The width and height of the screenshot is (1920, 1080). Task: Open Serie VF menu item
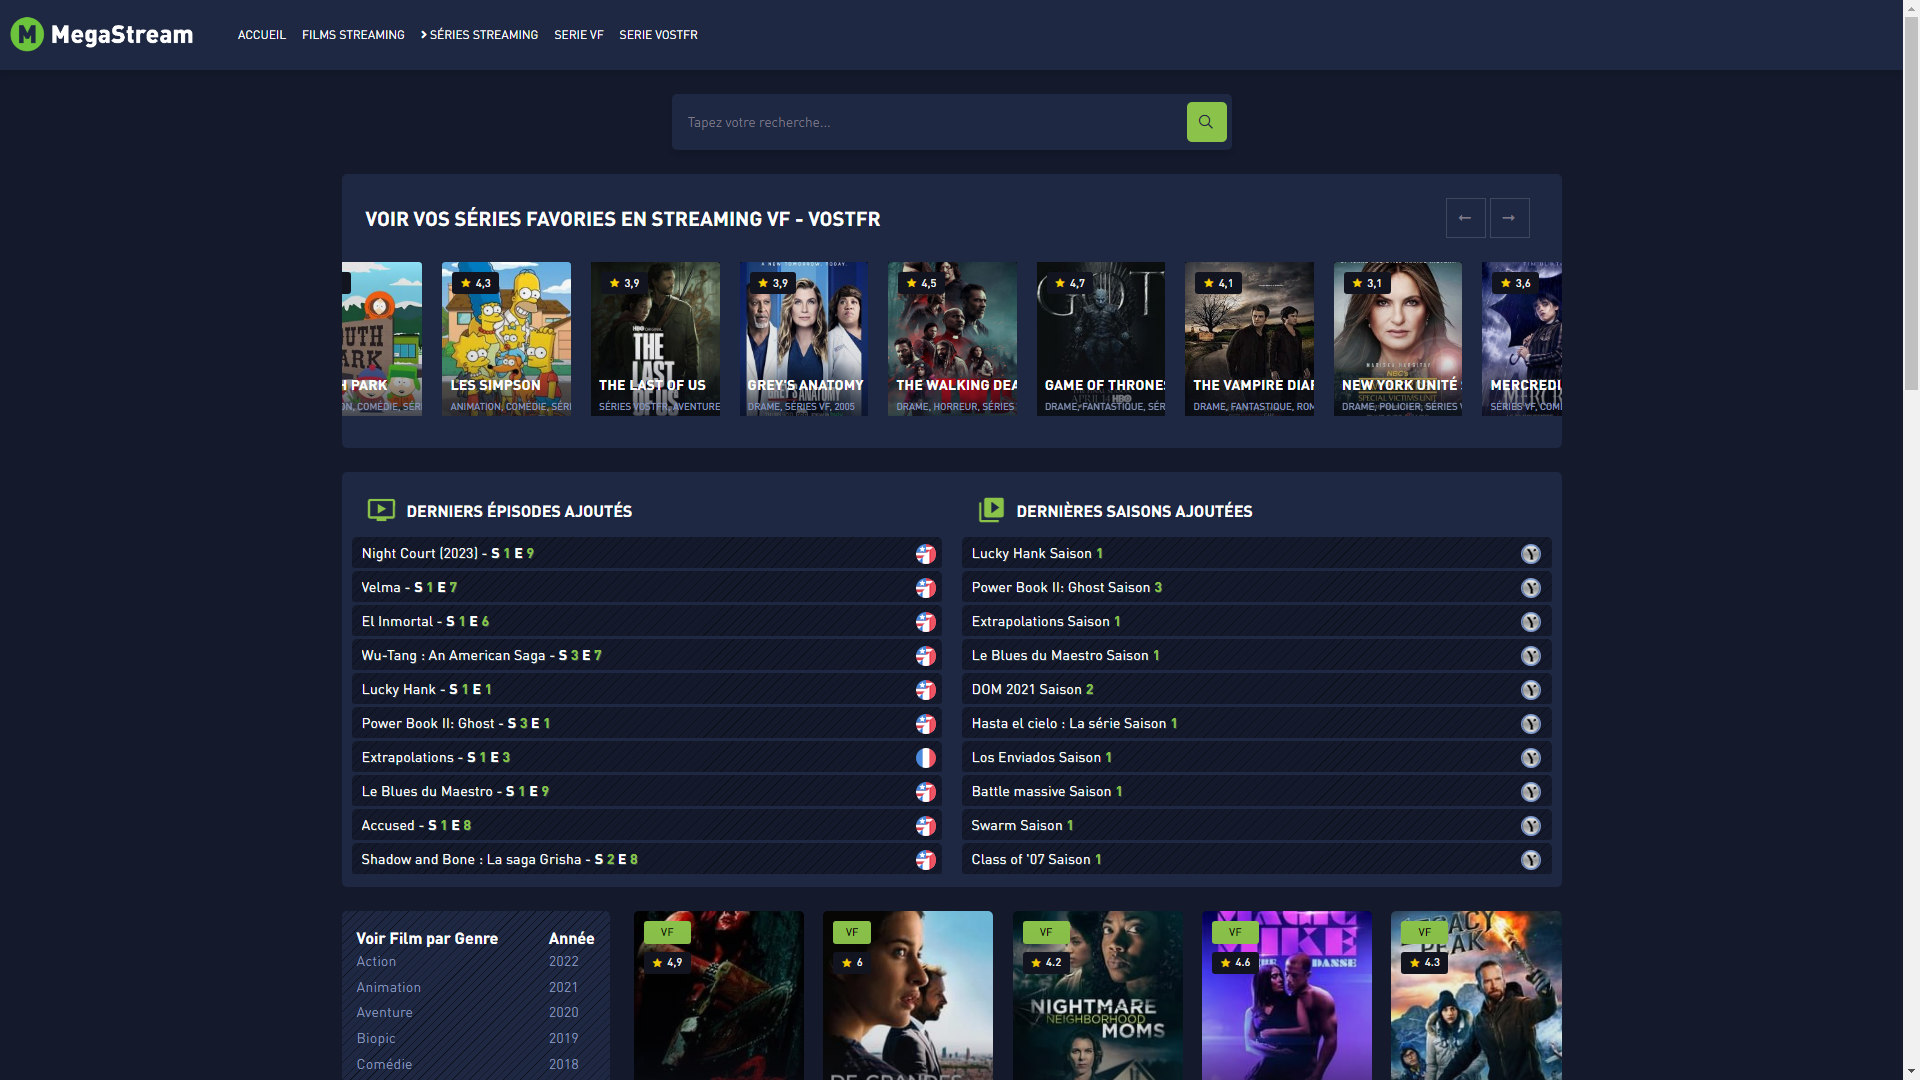(x=579, y=35)
